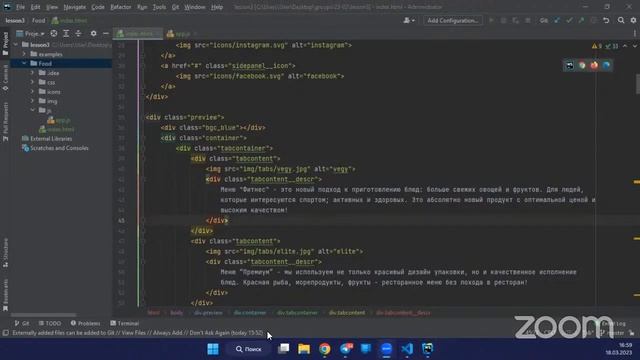Image resolution: width=640 pixels, height=360 pixels.
Task: Click div.tabcontainer in the breadcrumbs
Action: (297, 313)
